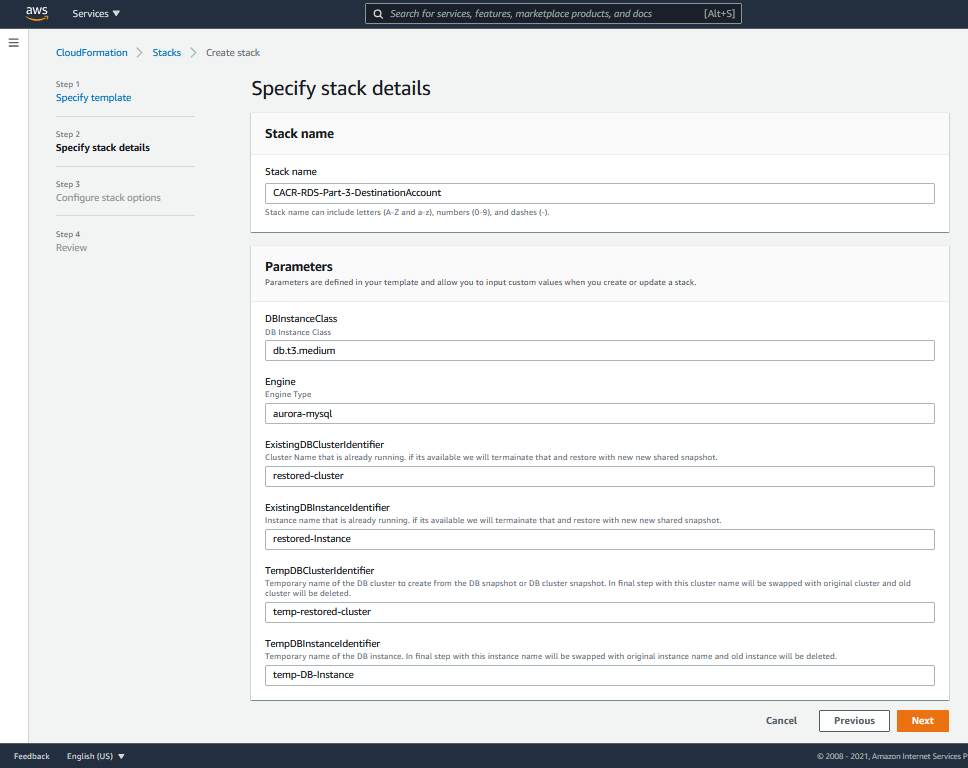The height and width of the screenshot is (768, 968).
Task: Select Step 3 Configure stack options
Action: click(x=110, y=197)
